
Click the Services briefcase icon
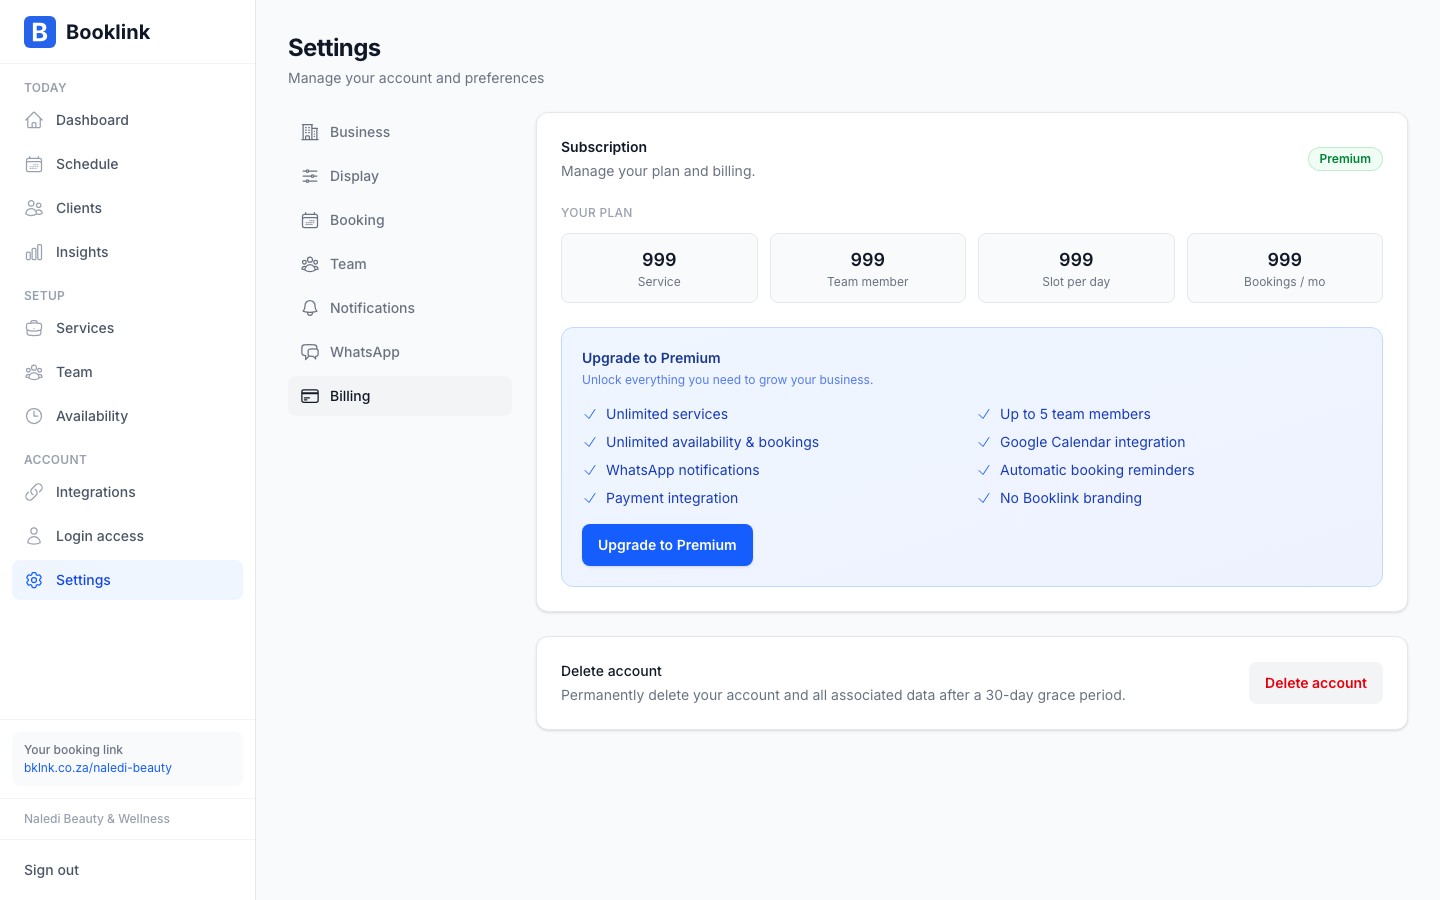tap(34, 328)
